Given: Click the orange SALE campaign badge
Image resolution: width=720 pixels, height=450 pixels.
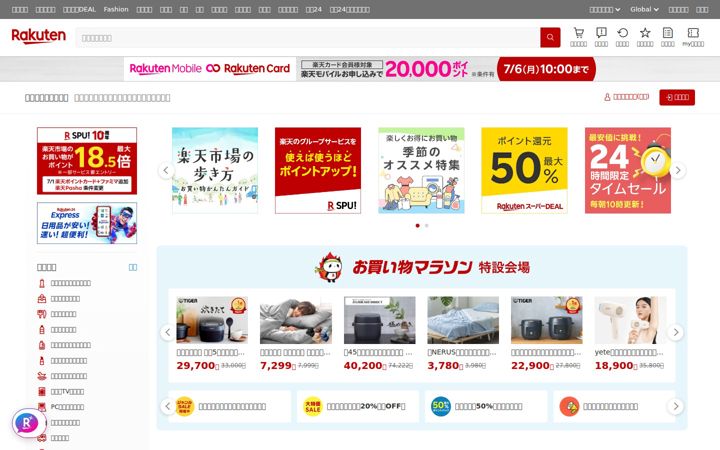Looking at the screenshot, I should (184, 406).
